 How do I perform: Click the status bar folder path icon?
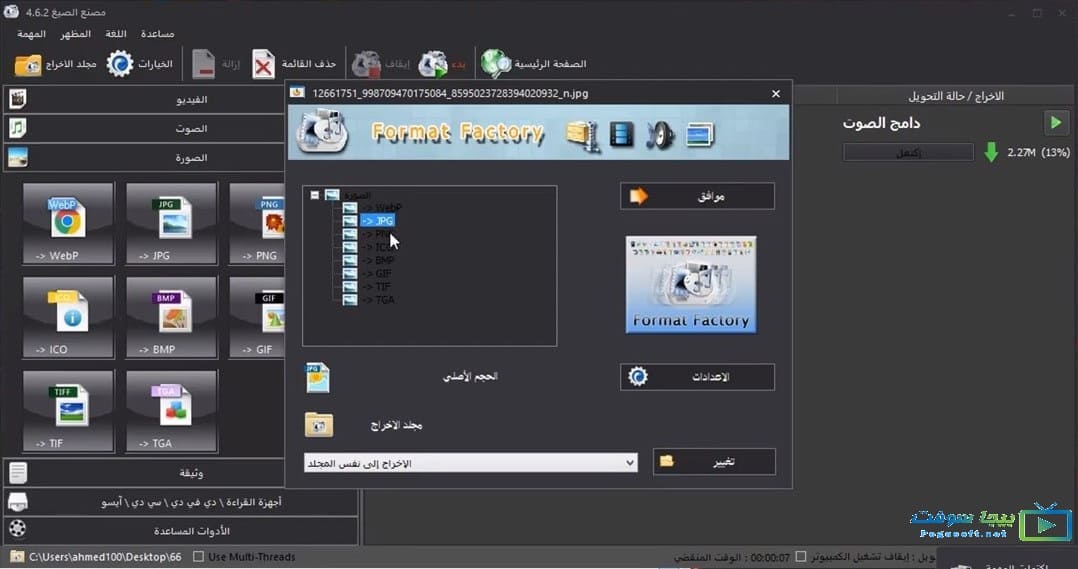18,557
